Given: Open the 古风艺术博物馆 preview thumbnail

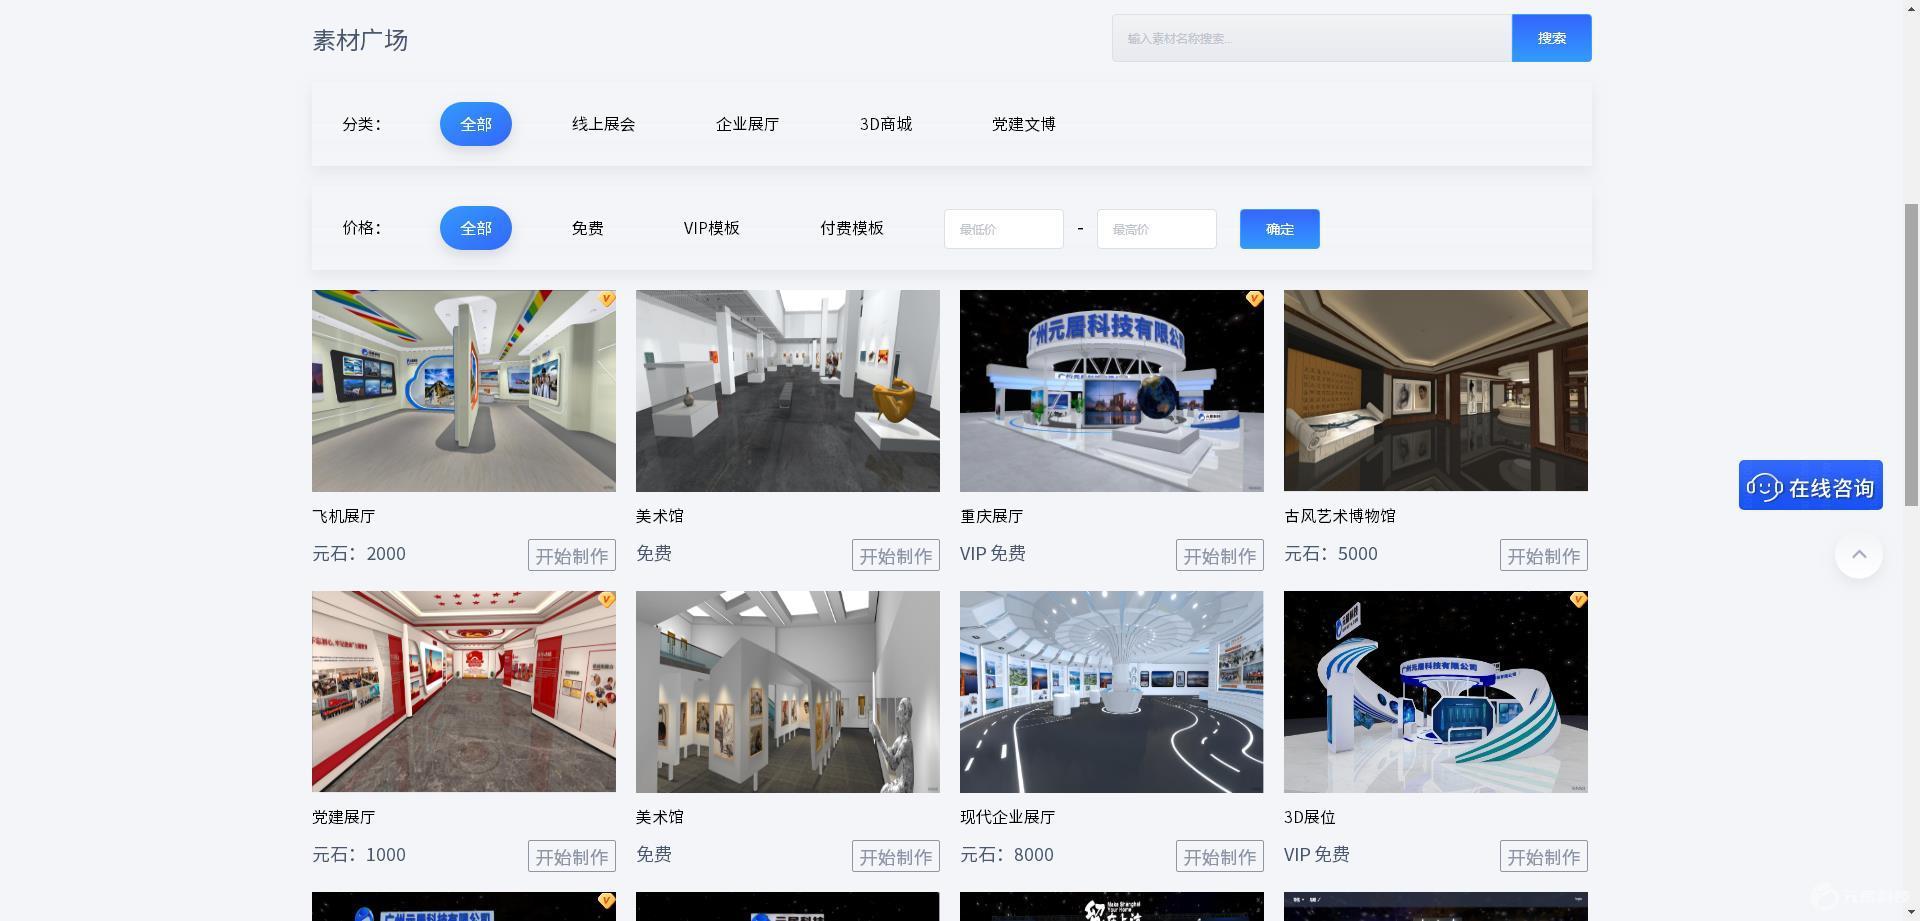Looking at the screenshot, I should click(1436, 391).
